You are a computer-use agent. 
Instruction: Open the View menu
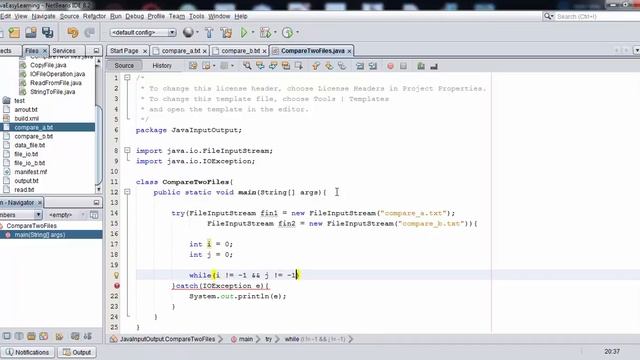point(20,16)
